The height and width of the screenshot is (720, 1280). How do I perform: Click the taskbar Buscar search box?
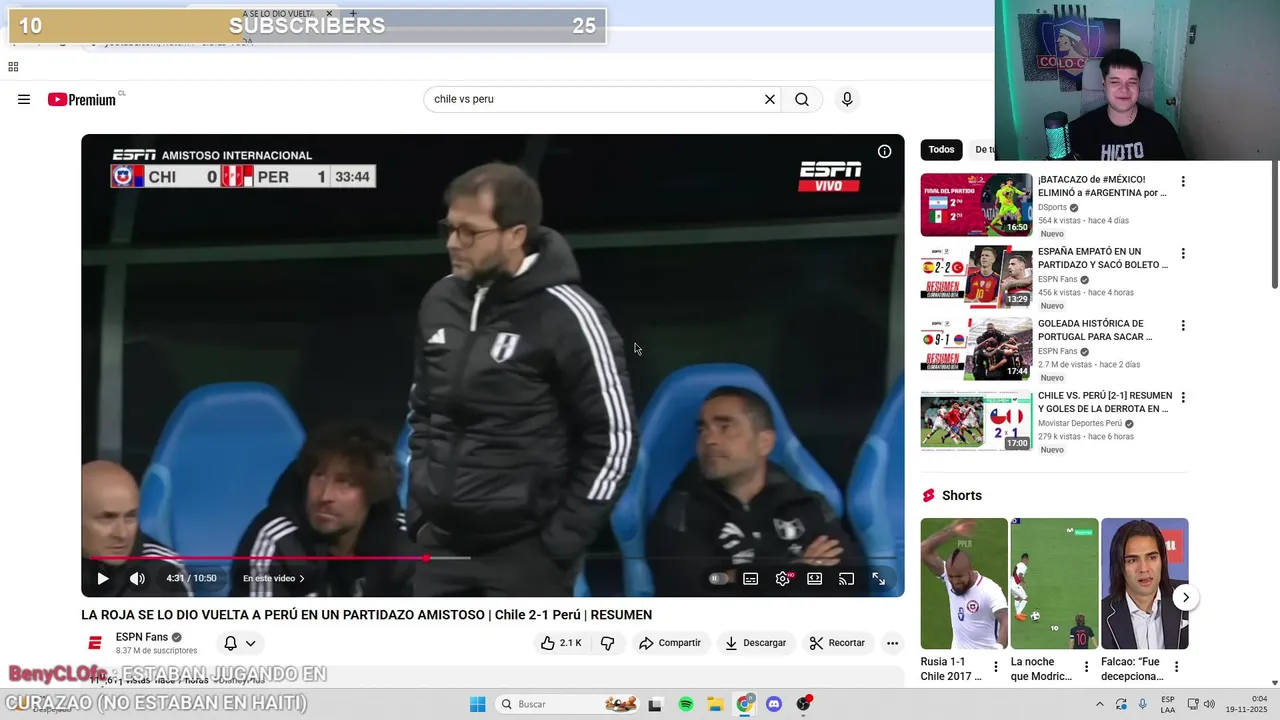pos(567,704)
